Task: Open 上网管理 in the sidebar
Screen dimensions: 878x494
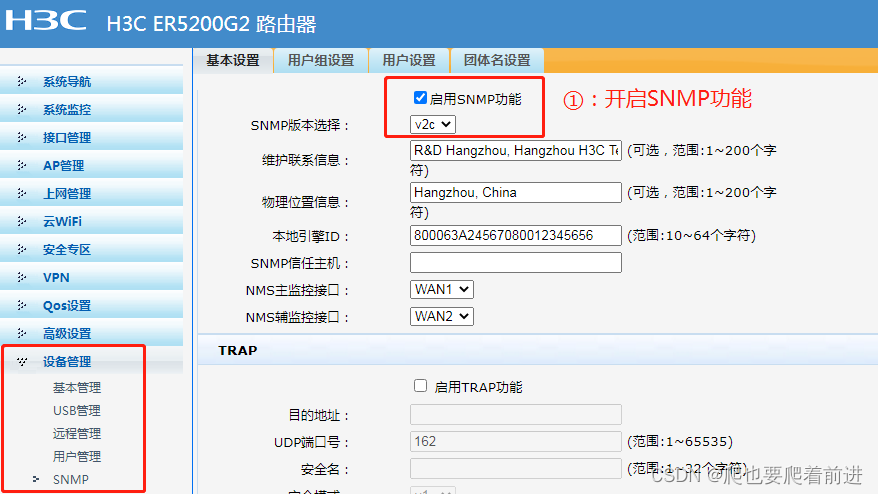Action: point(67,194)
